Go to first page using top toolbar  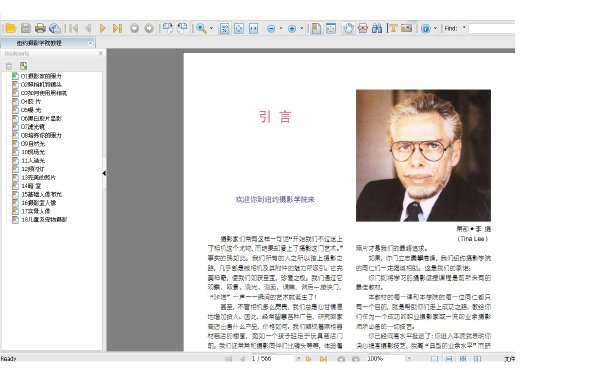click(x=73, y=28)
